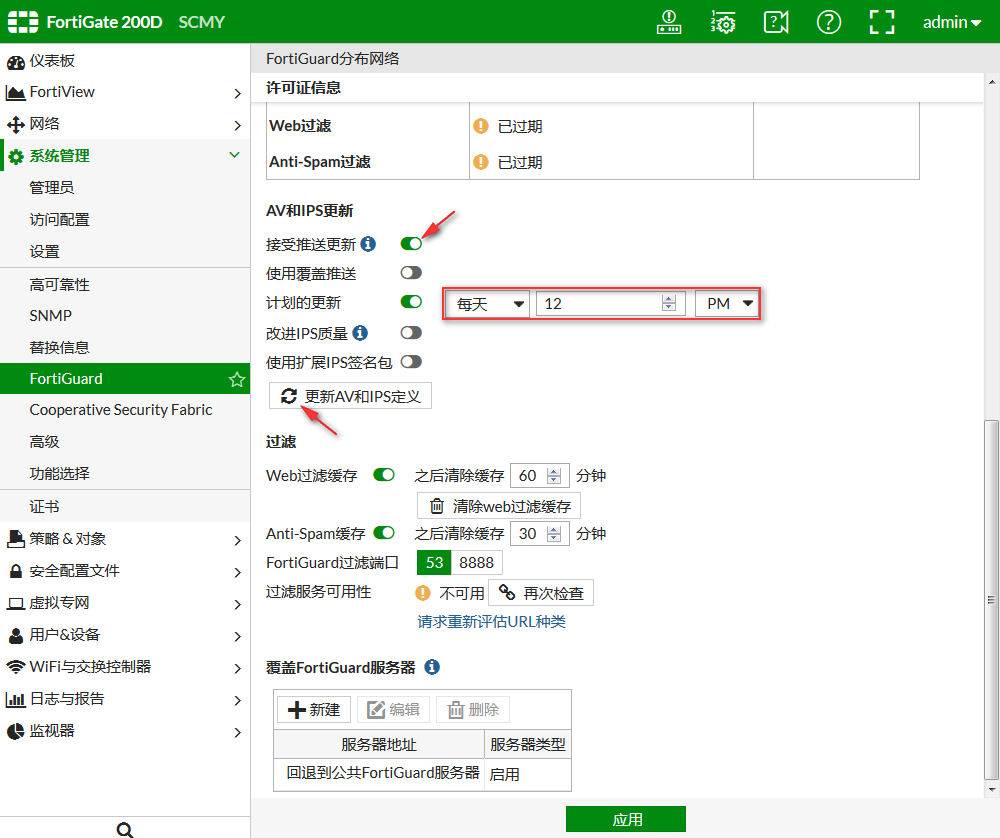The width and height of the screenshot is (1000, 838).
Task: Click 新建 server button
Action: tap(314, 709)
